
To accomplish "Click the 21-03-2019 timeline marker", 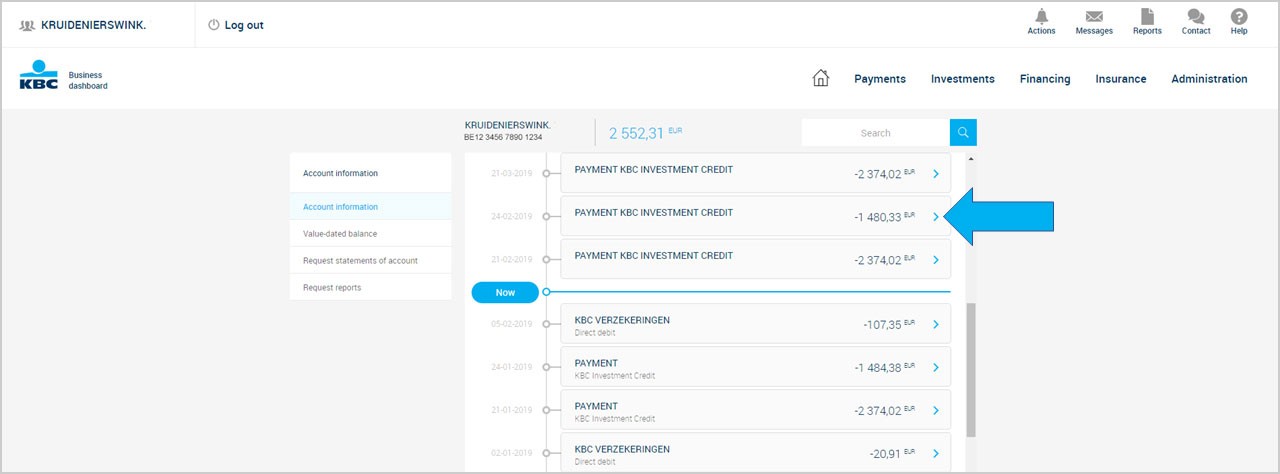I will pyautogui.click(x=546, y=173).
